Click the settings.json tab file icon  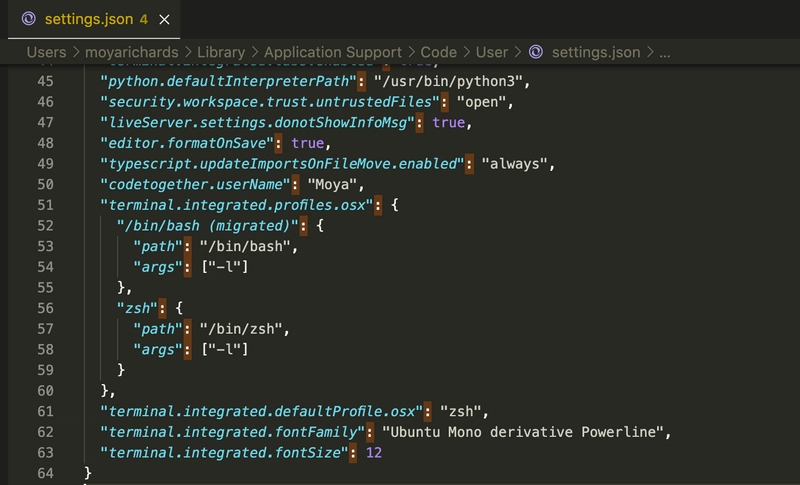[29, 19]
